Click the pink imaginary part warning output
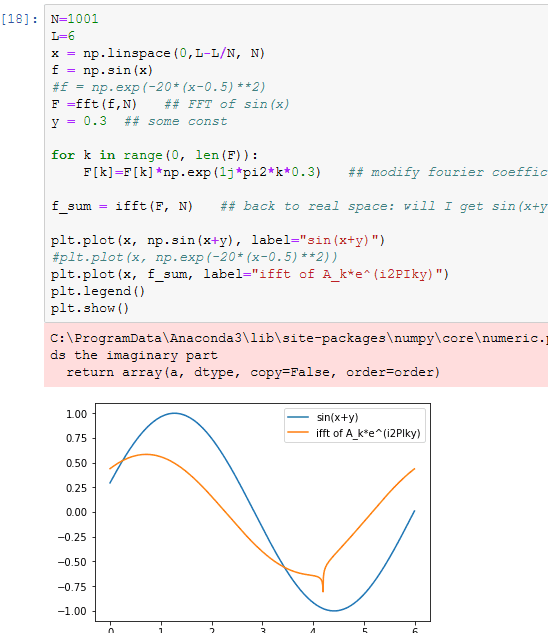The image size is (548, 633). 296,355
